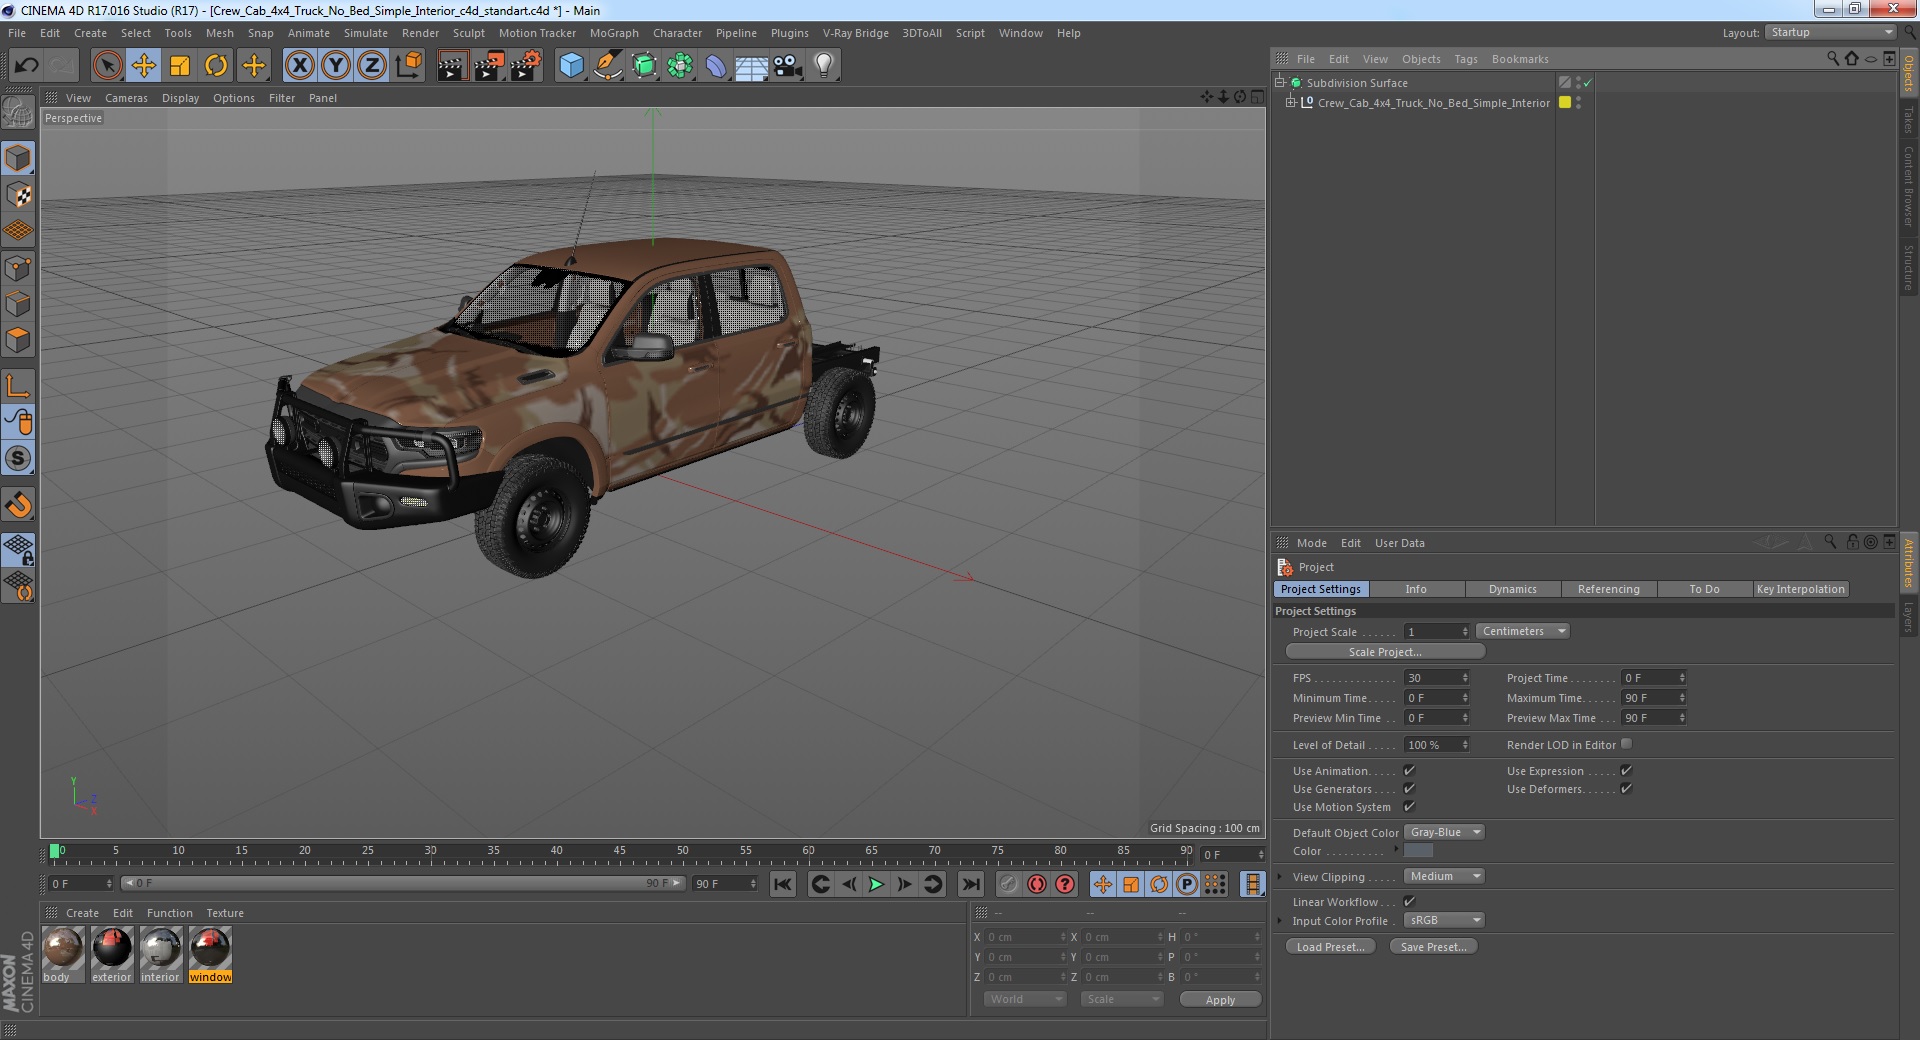Open the Scale mode dropdown
Screen dimensions: 1920x1040
point(1121,999)
